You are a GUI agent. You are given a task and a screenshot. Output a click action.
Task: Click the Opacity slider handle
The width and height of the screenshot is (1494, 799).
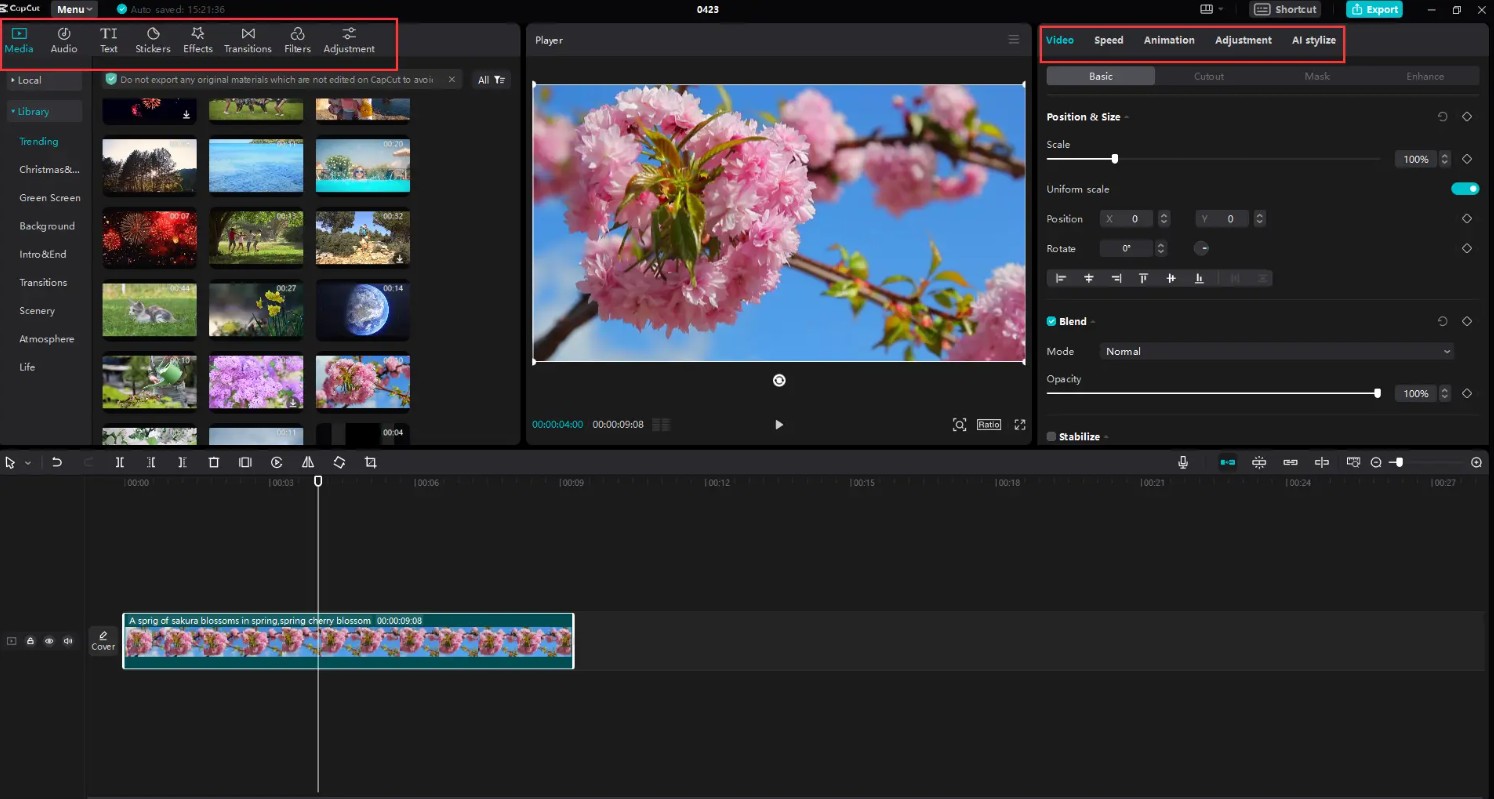coord(1377,394)
